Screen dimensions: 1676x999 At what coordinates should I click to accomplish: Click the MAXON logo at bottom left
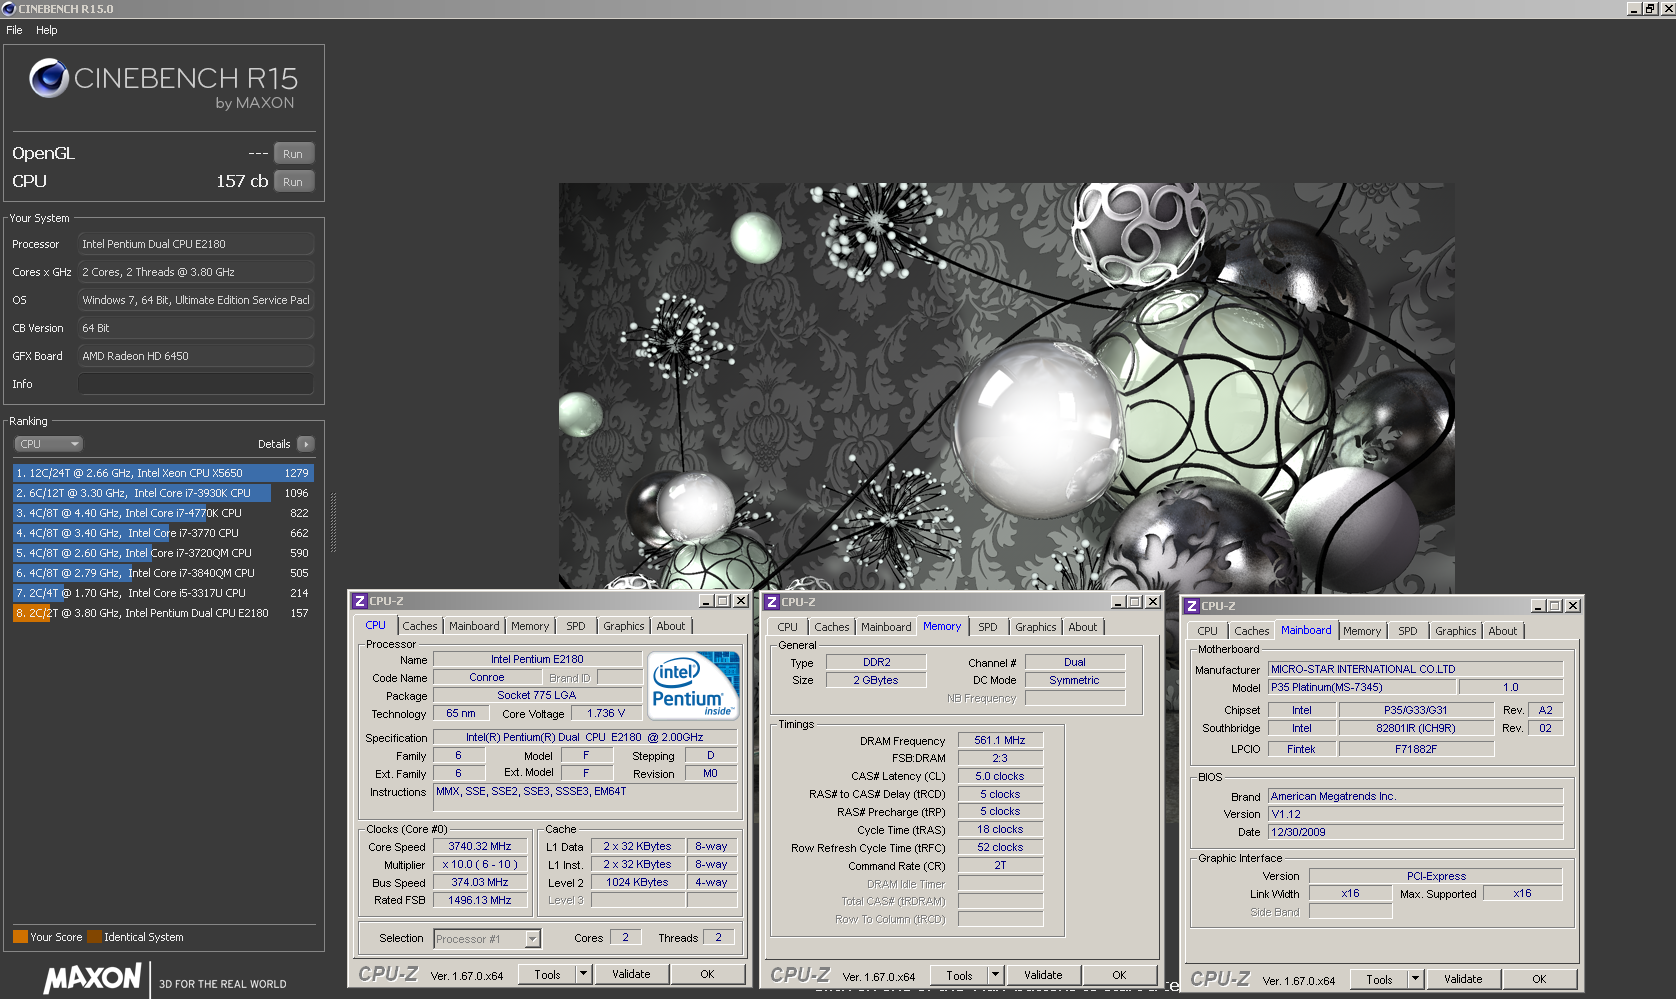point(93,978)
